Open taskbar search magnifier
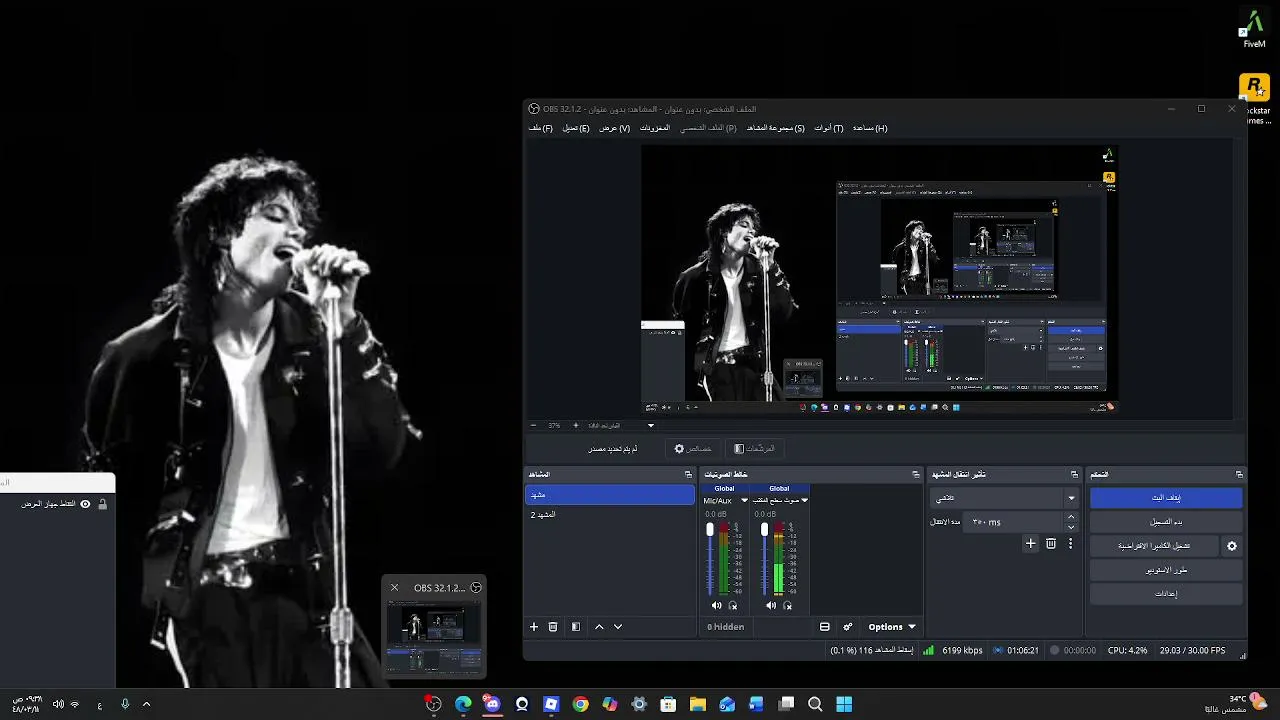 point(815,704)
